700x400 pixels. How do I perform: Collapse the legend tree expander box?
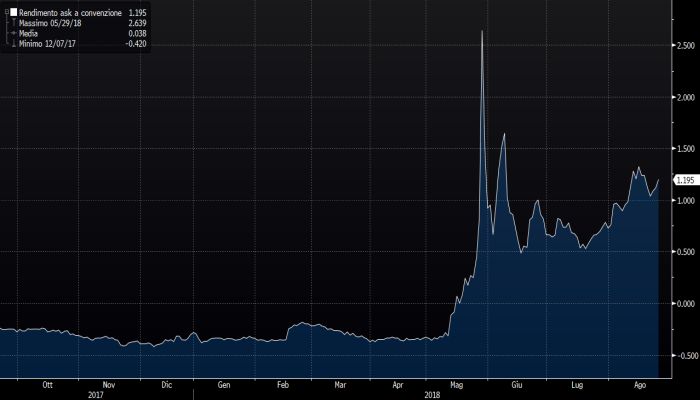pyautogui.click(x=5, y=11)
